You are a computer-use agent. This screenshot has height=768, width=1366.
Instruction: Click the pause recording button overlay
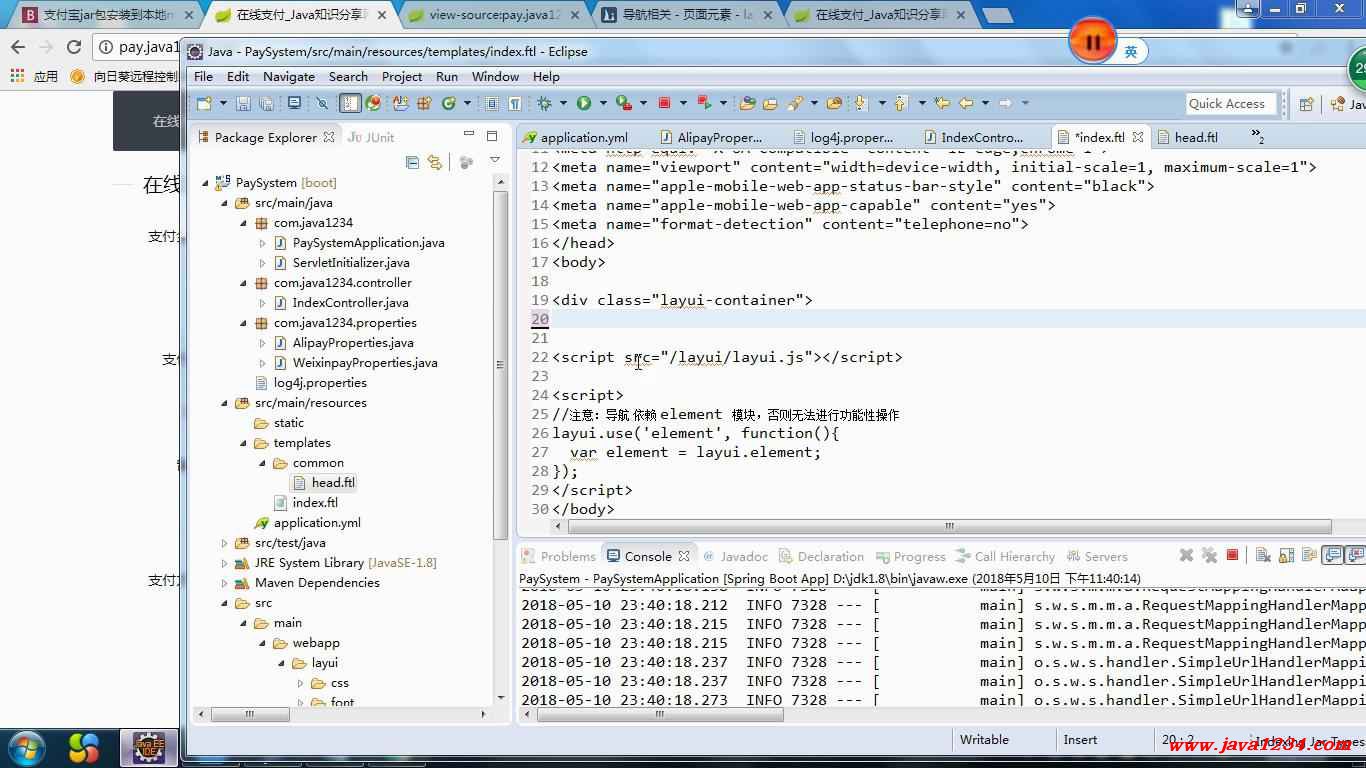[1092, 42]
